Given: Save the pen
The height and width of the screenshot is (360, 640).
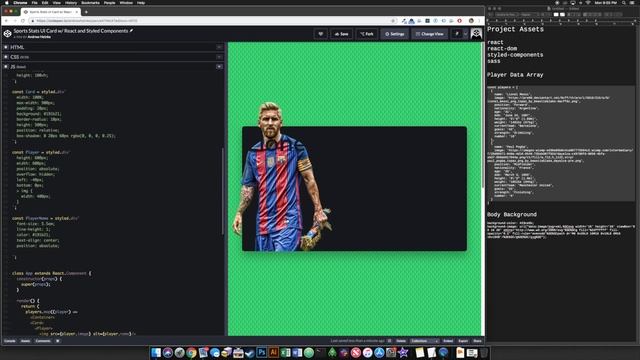Looking at the screenshot, I should [341, 34].
